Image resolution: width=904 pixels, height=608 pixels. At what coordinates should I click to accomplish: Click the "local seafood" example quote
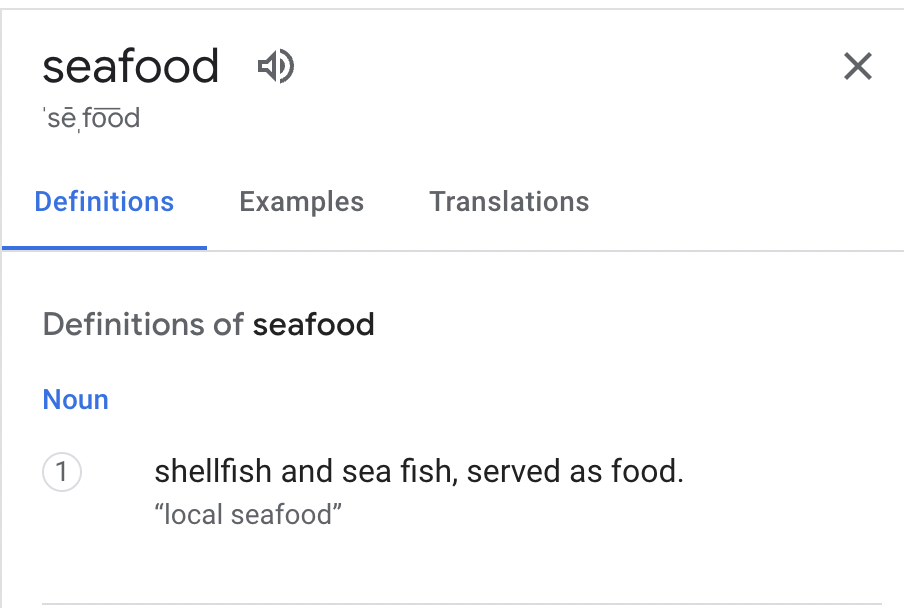[249, 515]
